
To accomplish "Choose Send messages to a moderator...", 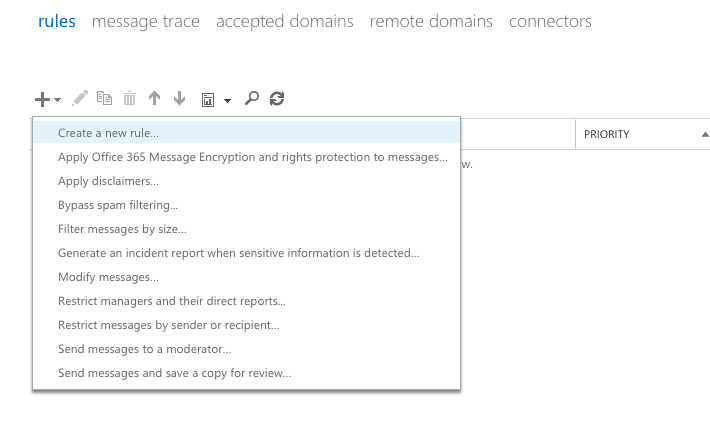I will click(x=144, y=349).
